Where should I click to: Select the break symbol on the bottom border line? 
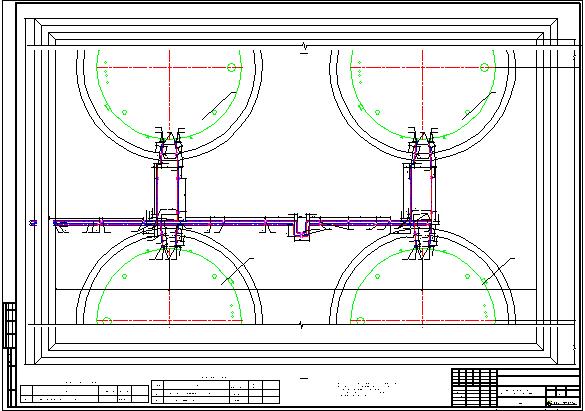click(x=302, y=325)
